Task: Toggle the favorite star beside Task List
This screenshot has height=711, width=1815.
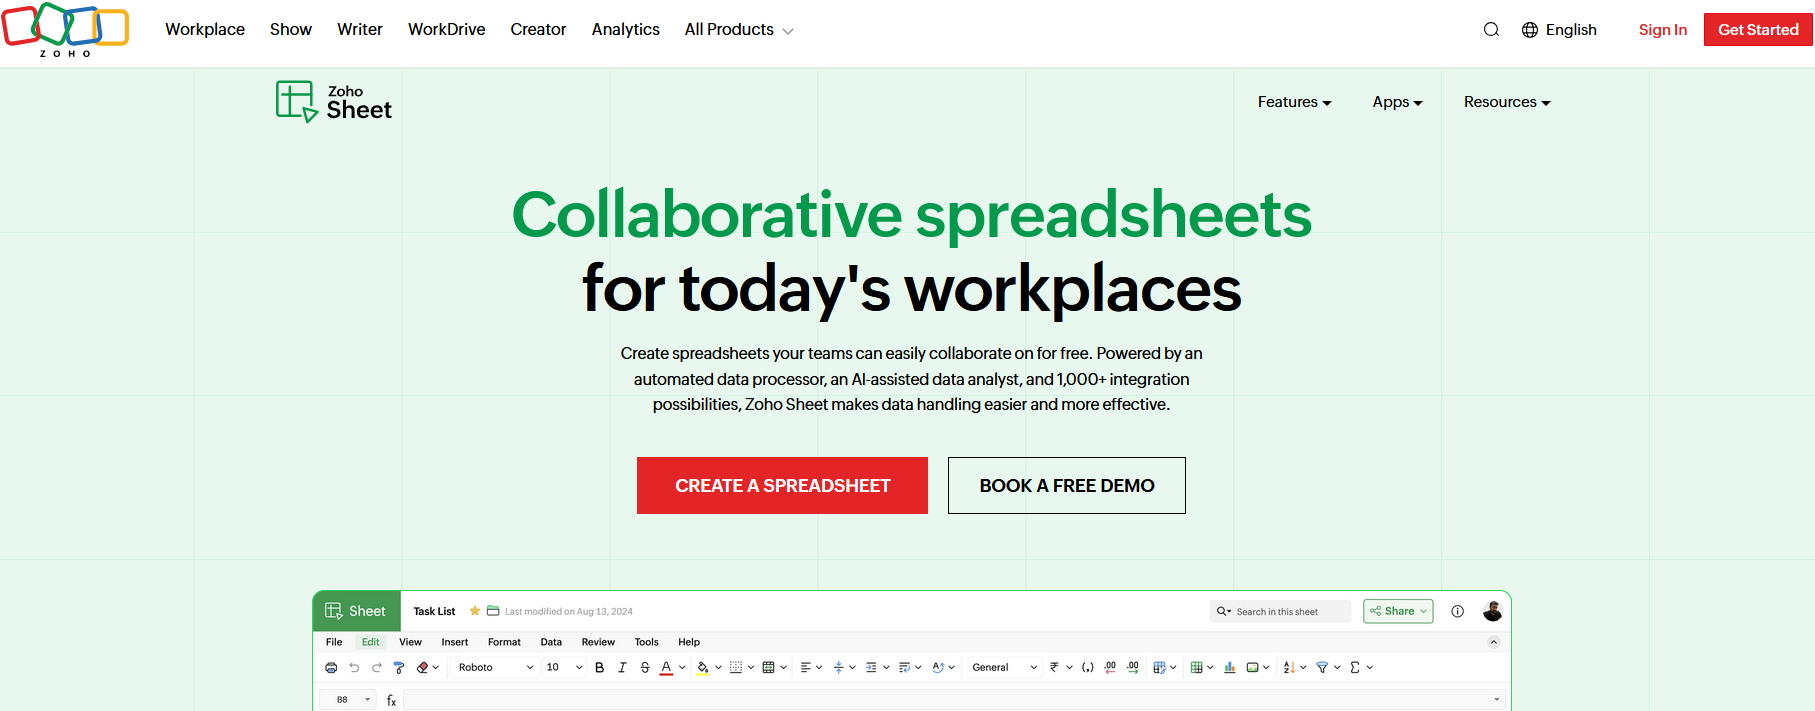Action: tap(475, 611)
